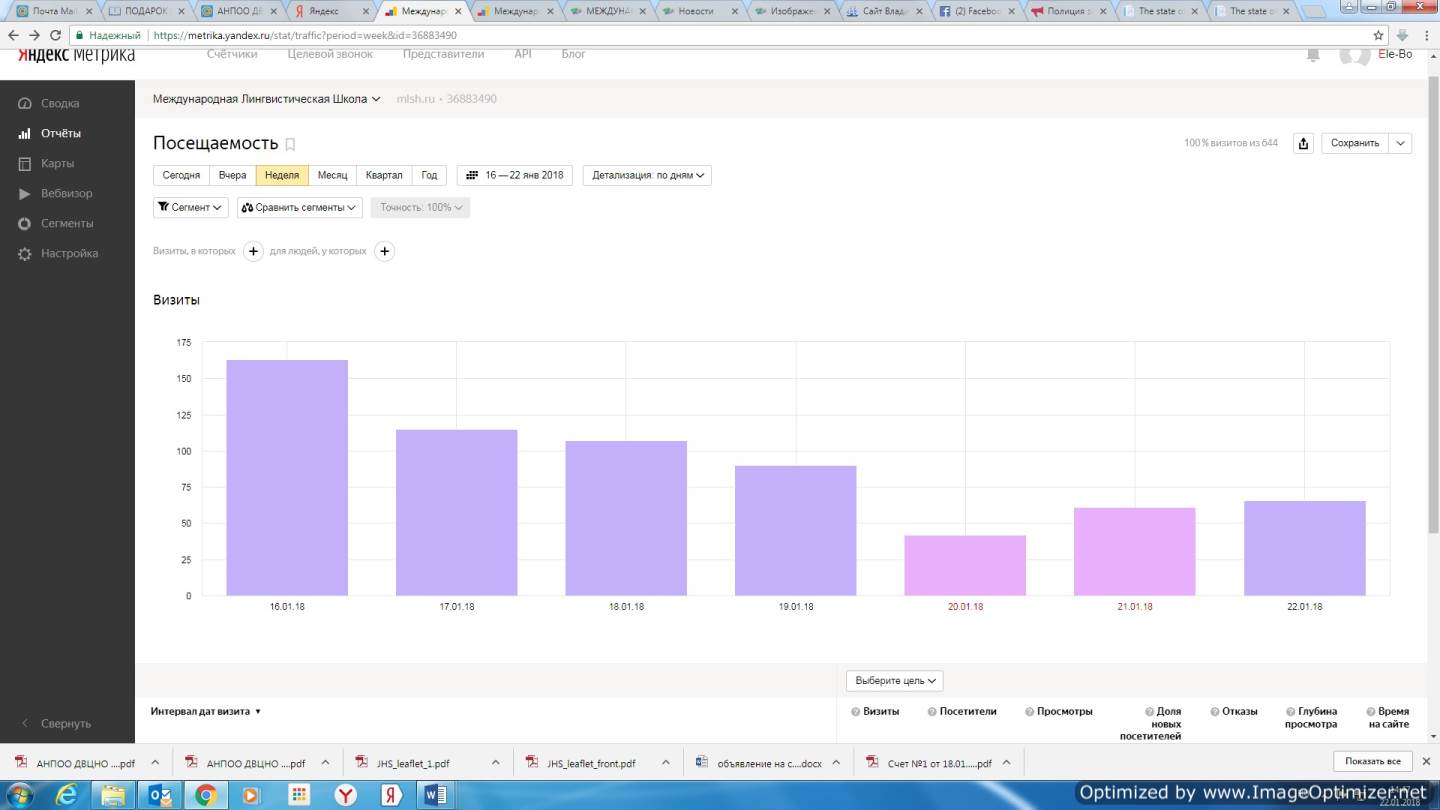The height and width of the screenshot is (810, 1440).
Task: Click the 16.01.18 chart bar
Action: click(x=287, y=478)
